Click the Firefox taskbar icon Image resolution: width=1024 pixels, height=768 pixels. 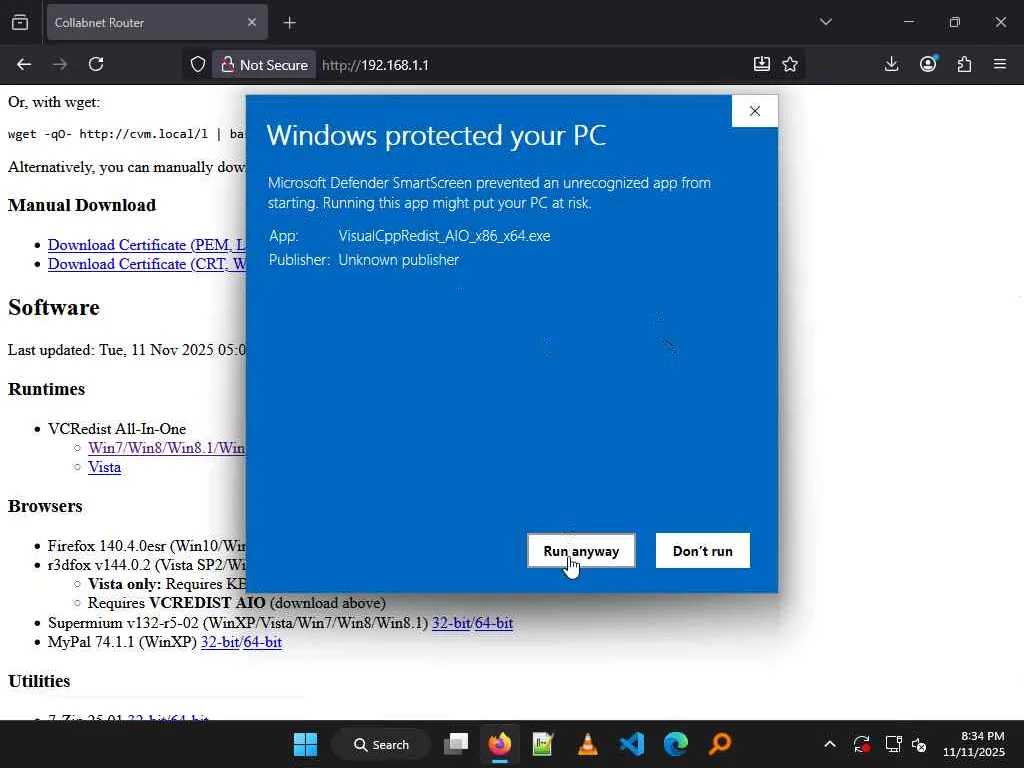pyautogui.click(x=500, y=744)
